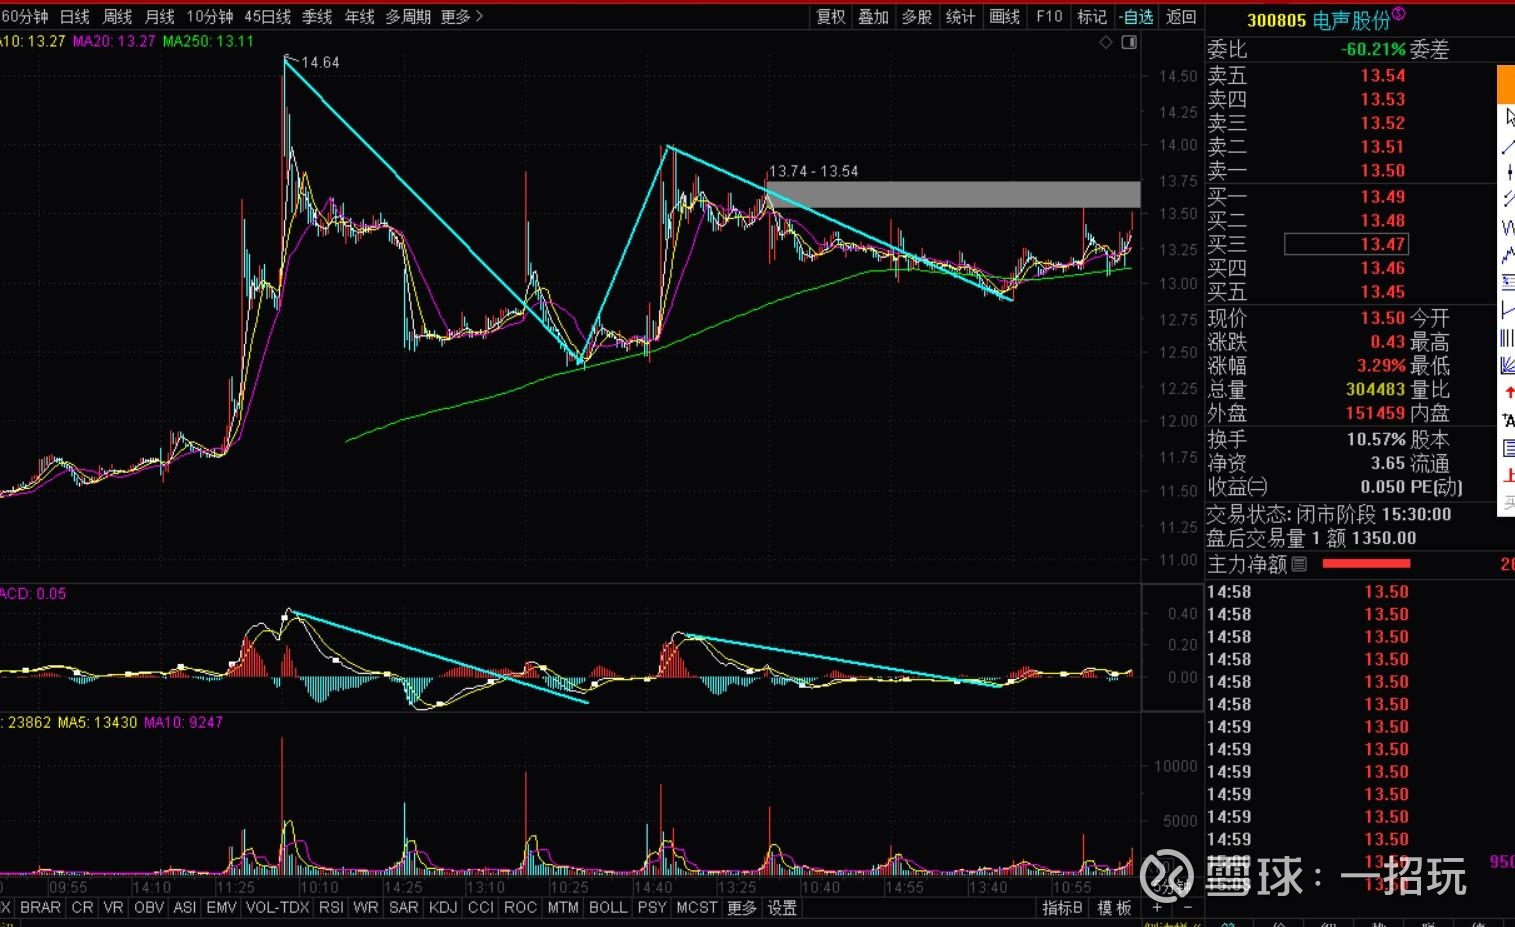Image resolution: width=1515 pixels, height=927 pixels.
Task: Open the 45日线 period tab
Action: tap(268, 16)
